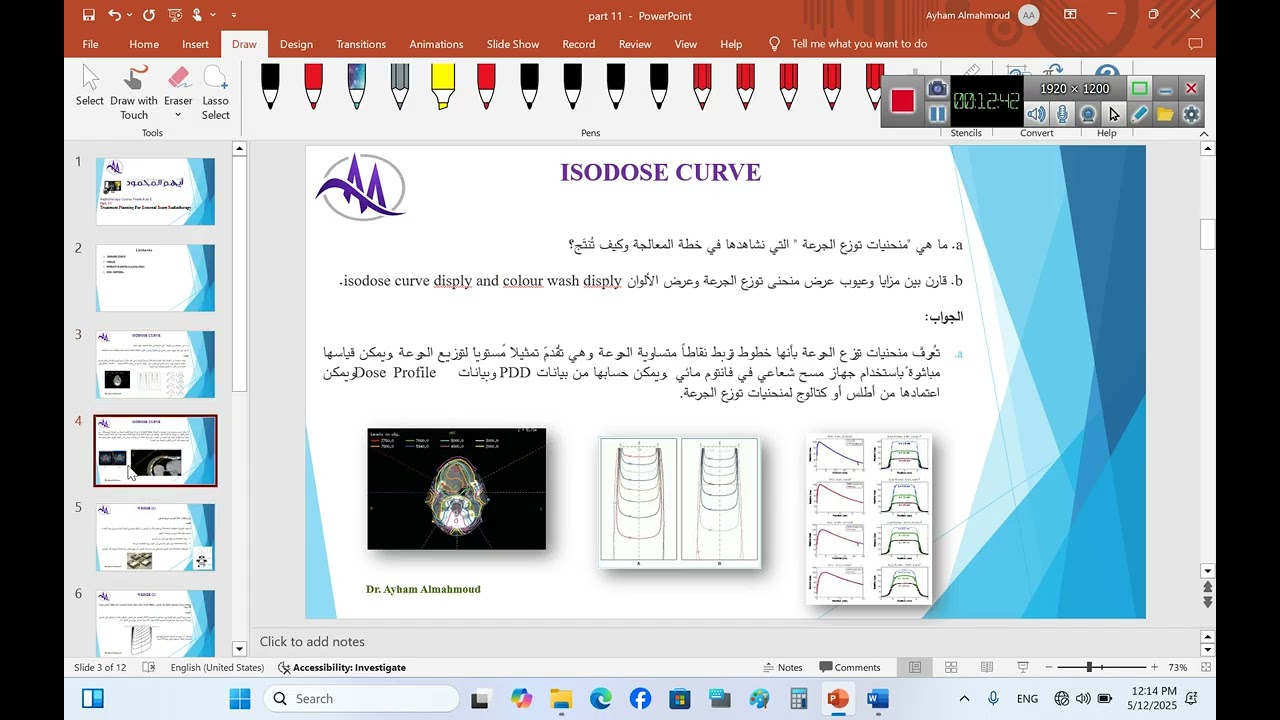This screenshot has height=720, width=1280.
Task: Open the Transitions tab
Action: (361, 44)
